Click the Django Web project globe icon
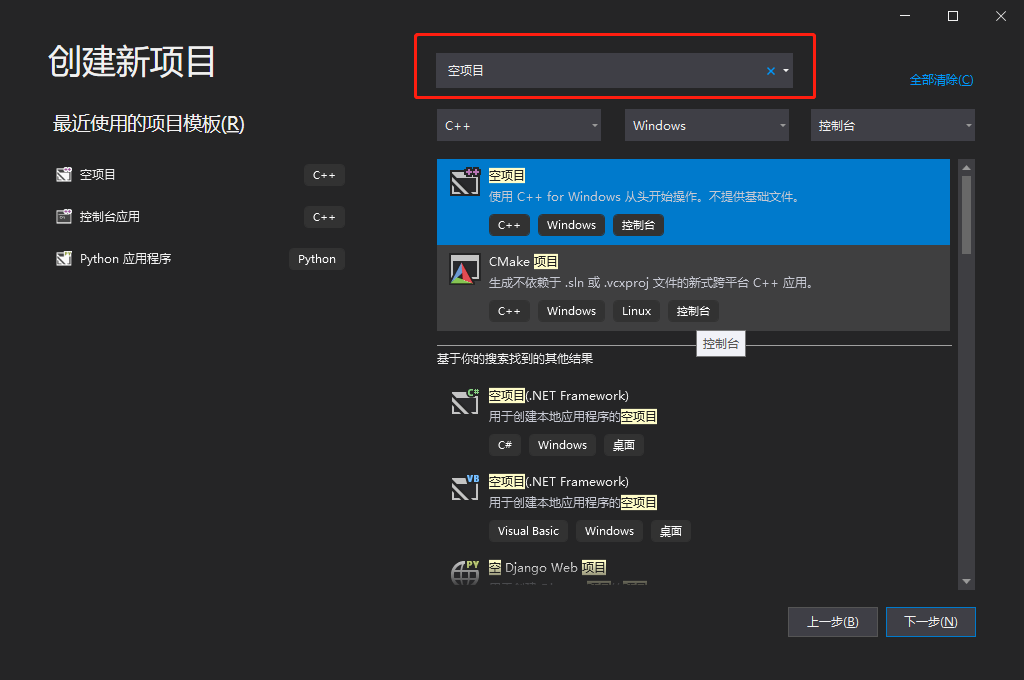 (x=465, y=572)
